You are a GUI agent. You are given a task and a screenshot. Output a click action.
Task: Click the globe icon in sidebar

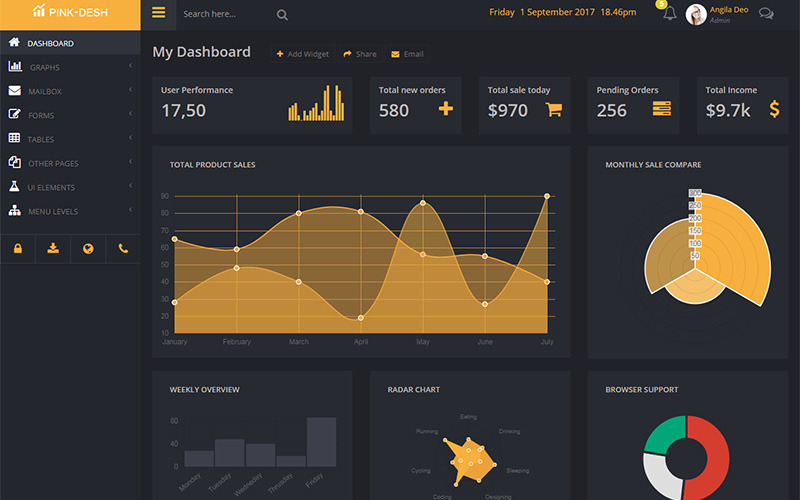[x=88, y=248]
